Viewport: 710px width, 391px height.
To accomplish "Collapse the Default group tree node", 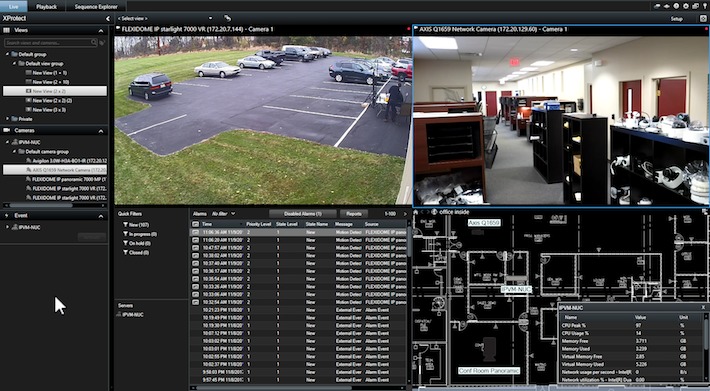I will 7,54.
